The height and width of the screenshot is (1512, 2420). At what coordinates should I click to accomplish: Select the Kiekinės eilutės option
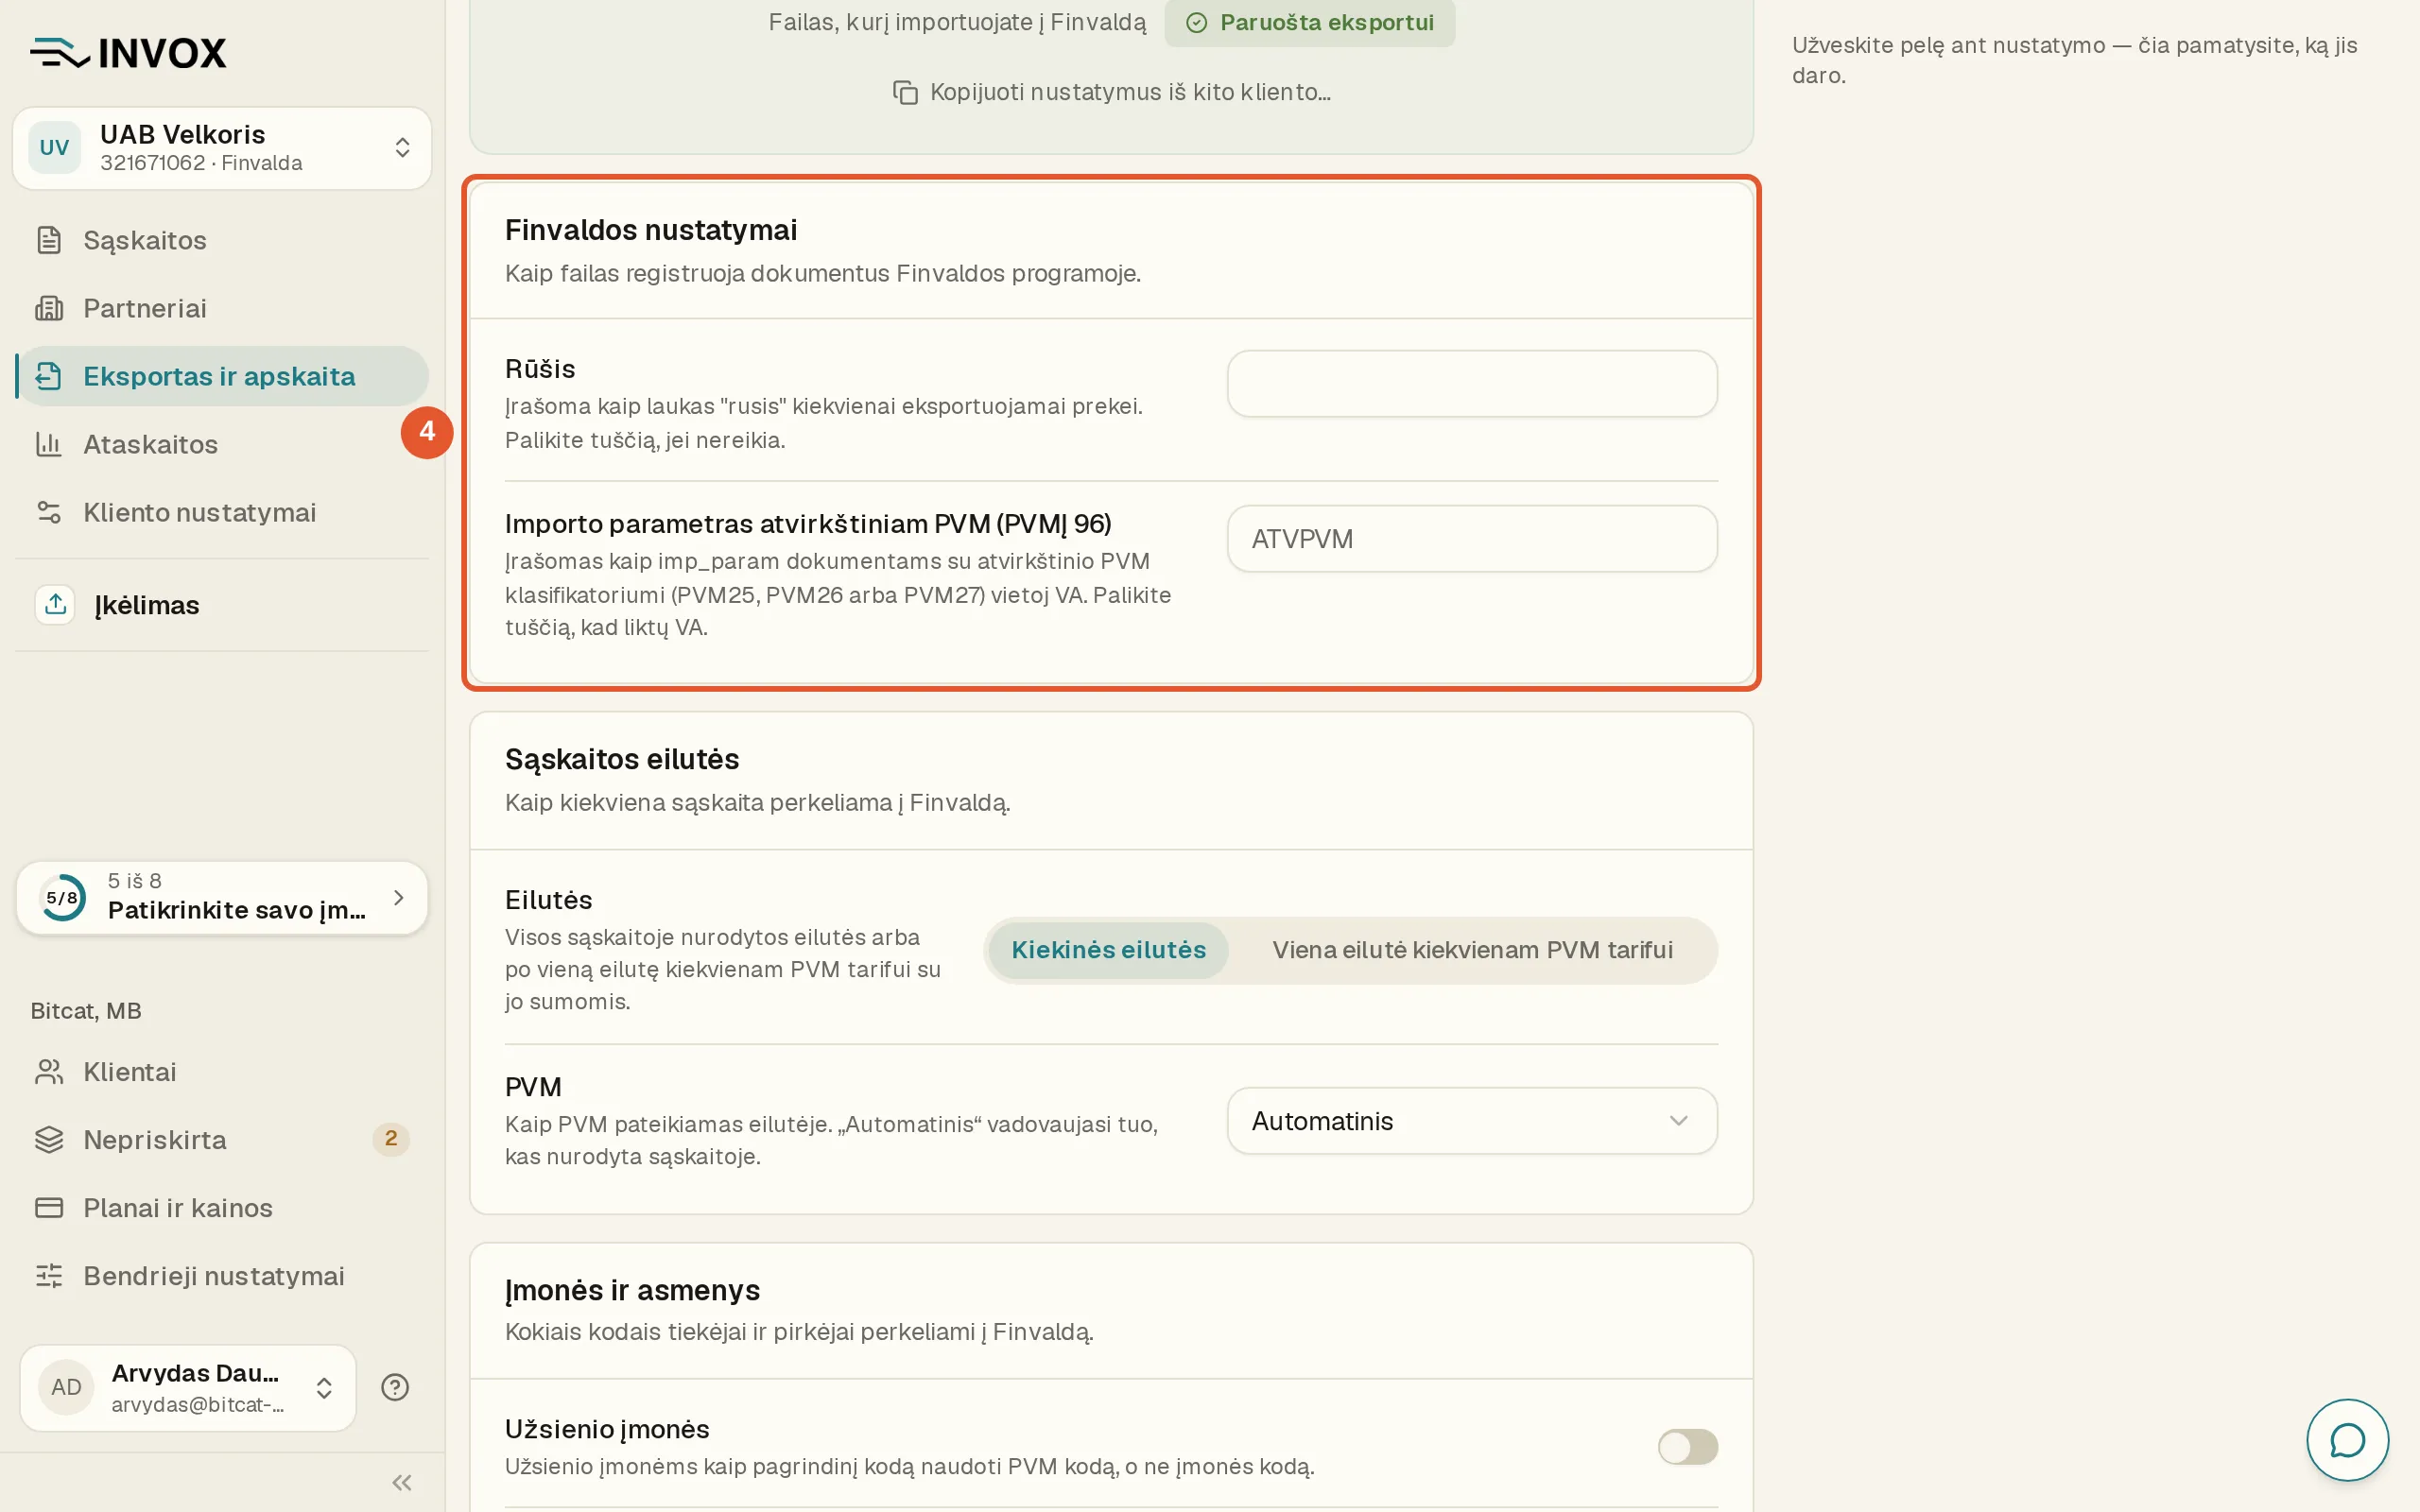click(x=1108, y=950)
